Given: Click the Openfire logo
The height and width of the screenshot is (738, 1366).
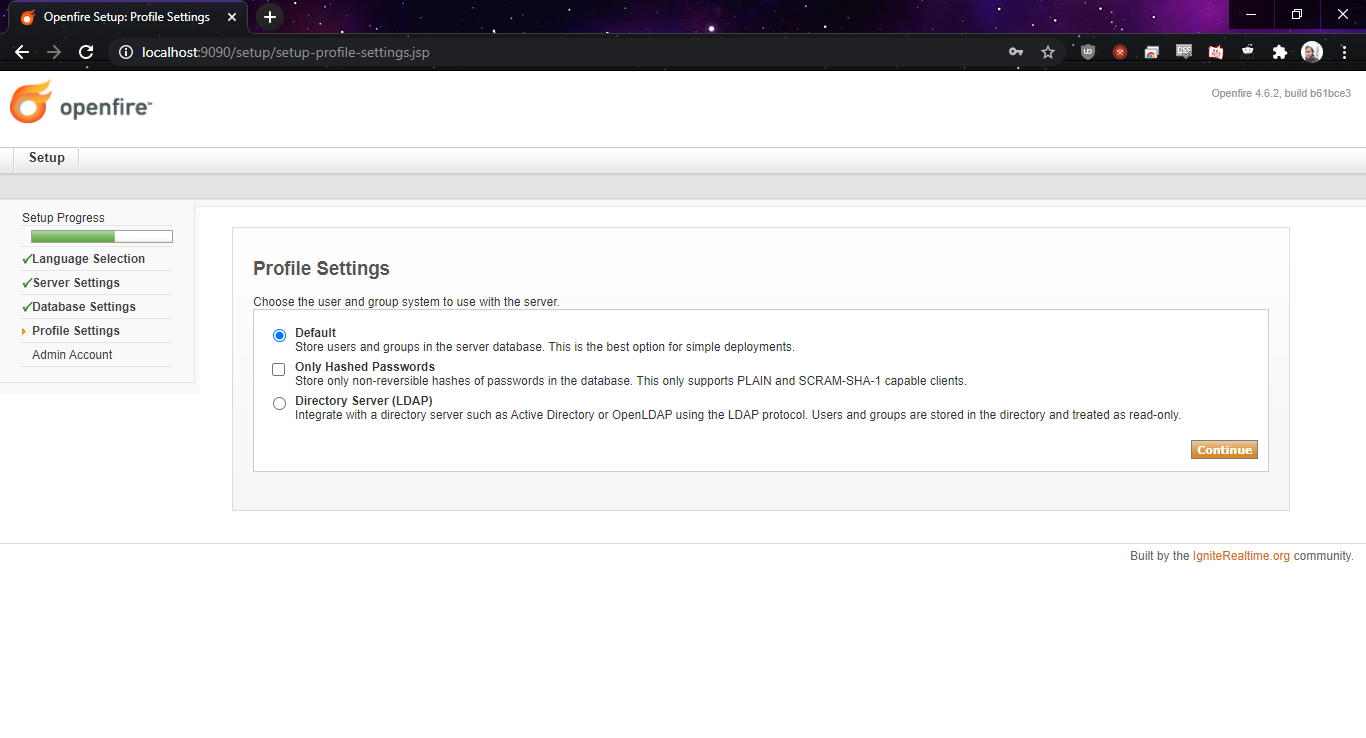Looking at the screenshot, I should (x=81, y=103).
